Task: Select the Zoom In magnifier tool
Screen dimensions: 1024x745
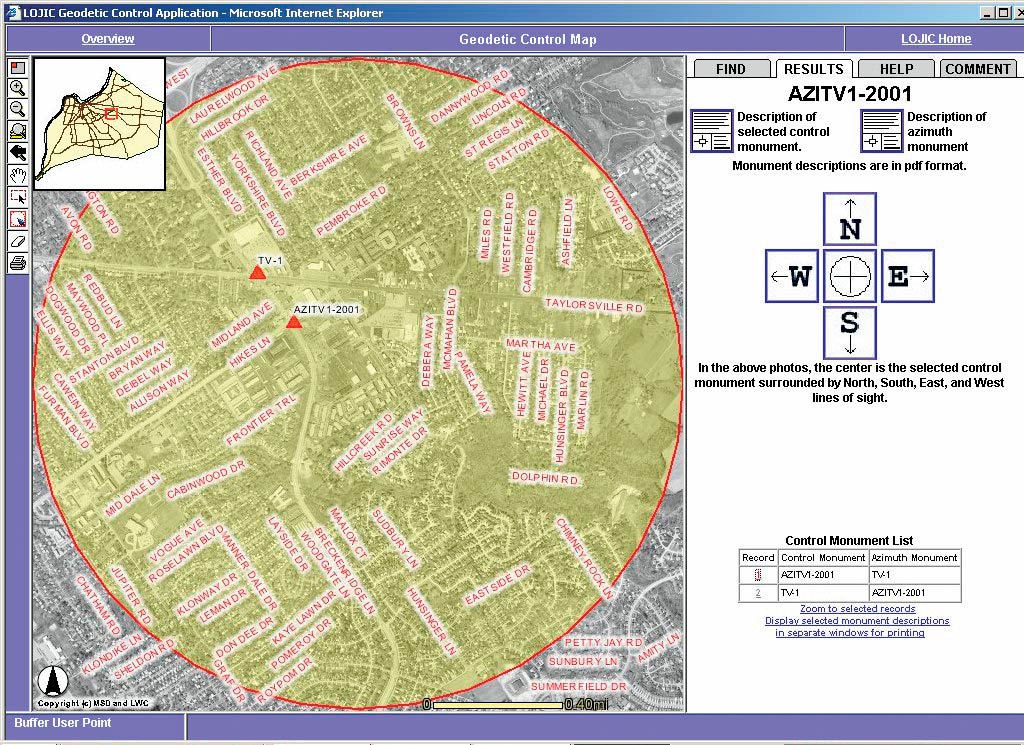Action: tap(18, 88)
